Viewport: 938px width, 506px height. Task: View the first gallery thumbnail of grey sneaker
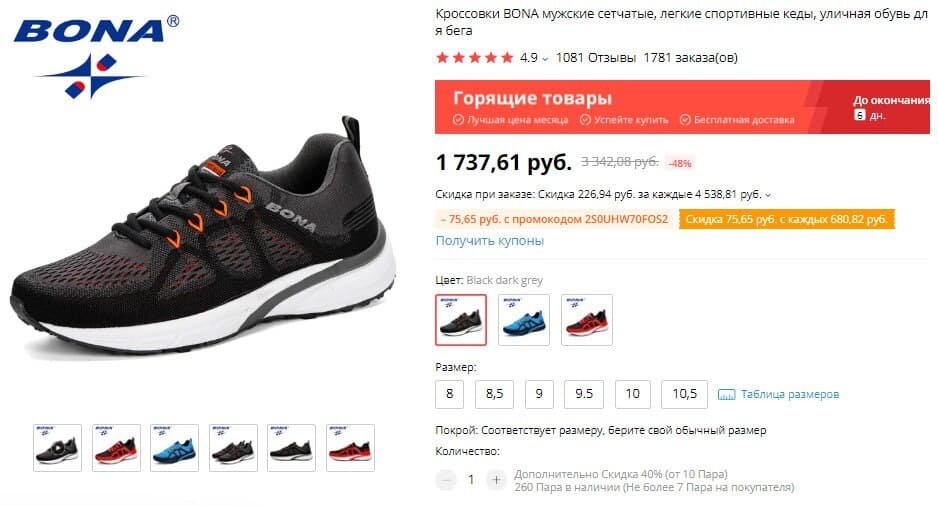tap(57, 448)
